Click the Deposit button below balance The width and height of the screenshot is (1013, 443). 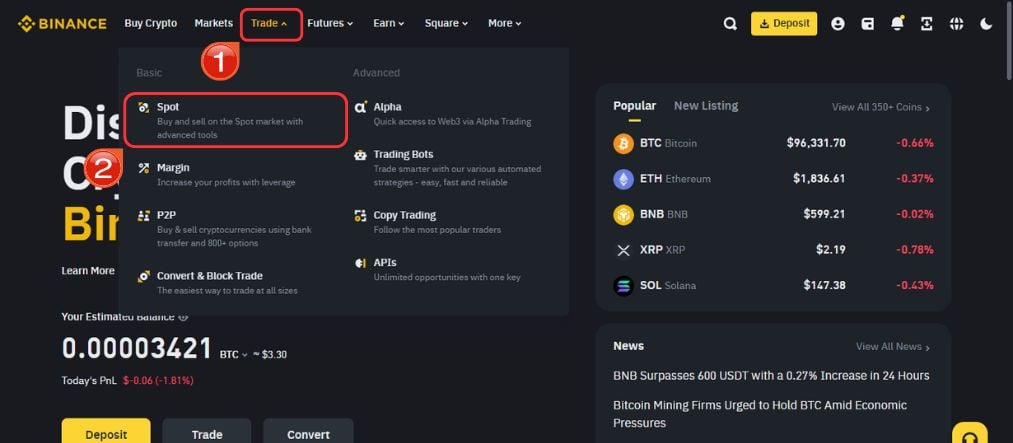pyautogui.click(x=106, y=431)
